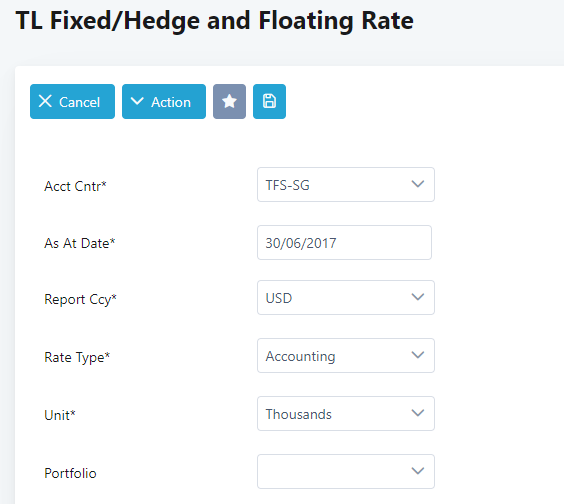This screenshot has height=504, width=564.
Task: Open the Action menu button
Action: point(164,101)
